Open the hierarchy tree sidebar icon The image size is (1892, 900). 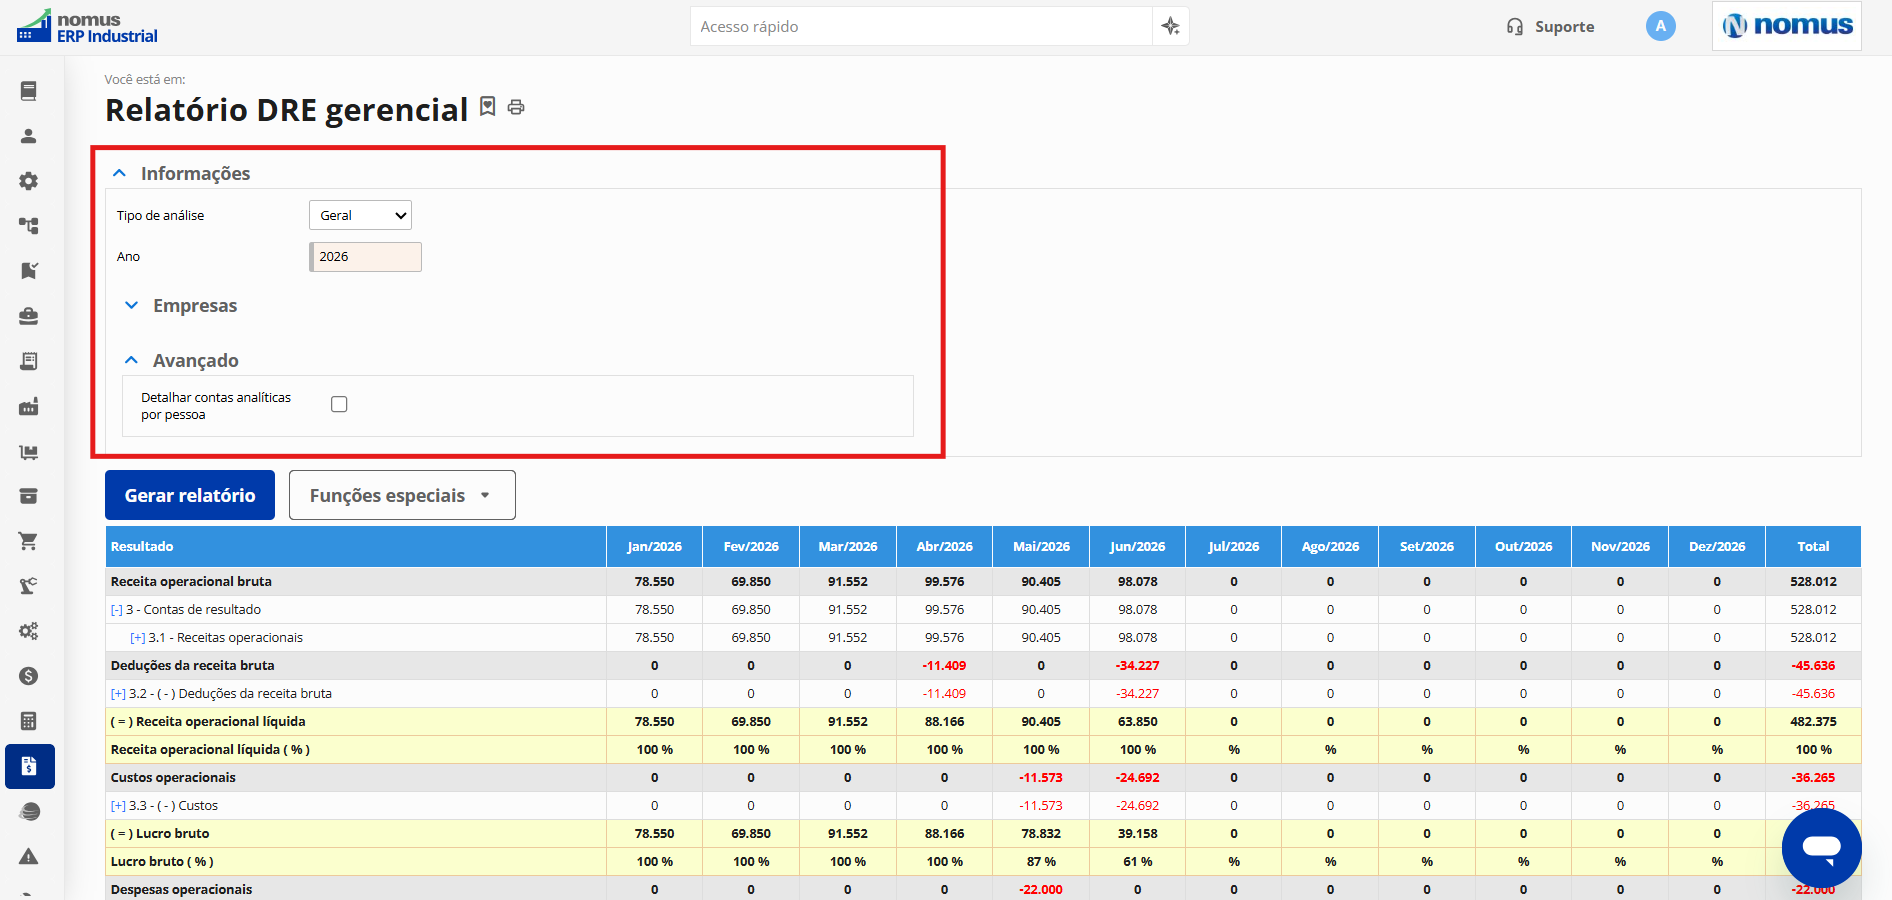(x=29, y=226)
